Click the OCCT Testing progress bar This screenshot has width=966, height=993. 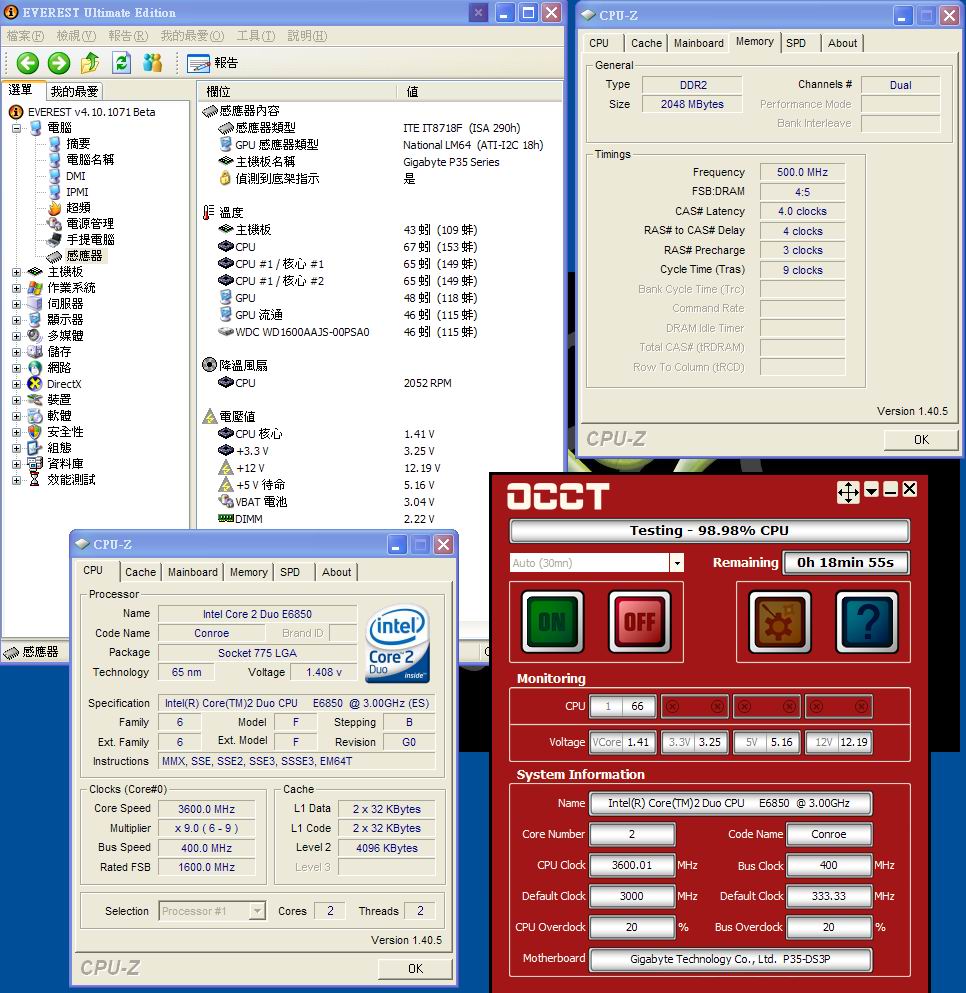[709, 531]
